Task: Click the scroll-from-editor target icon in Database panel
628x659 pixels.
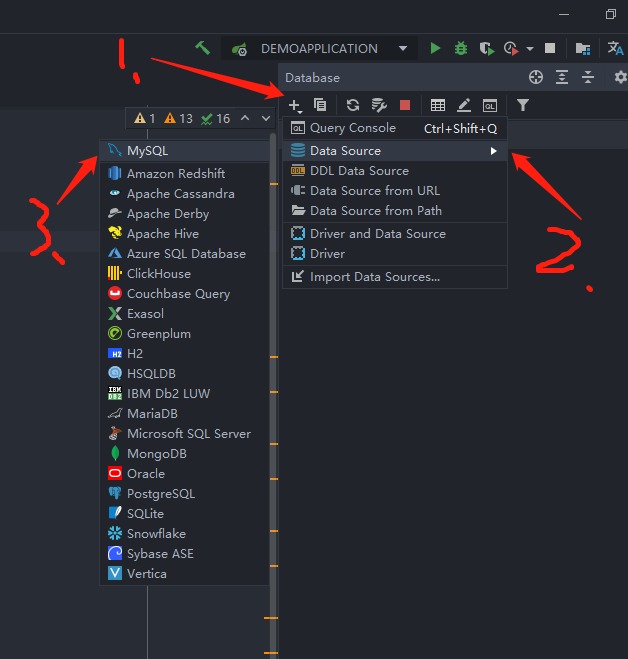Action: (536, 77)
